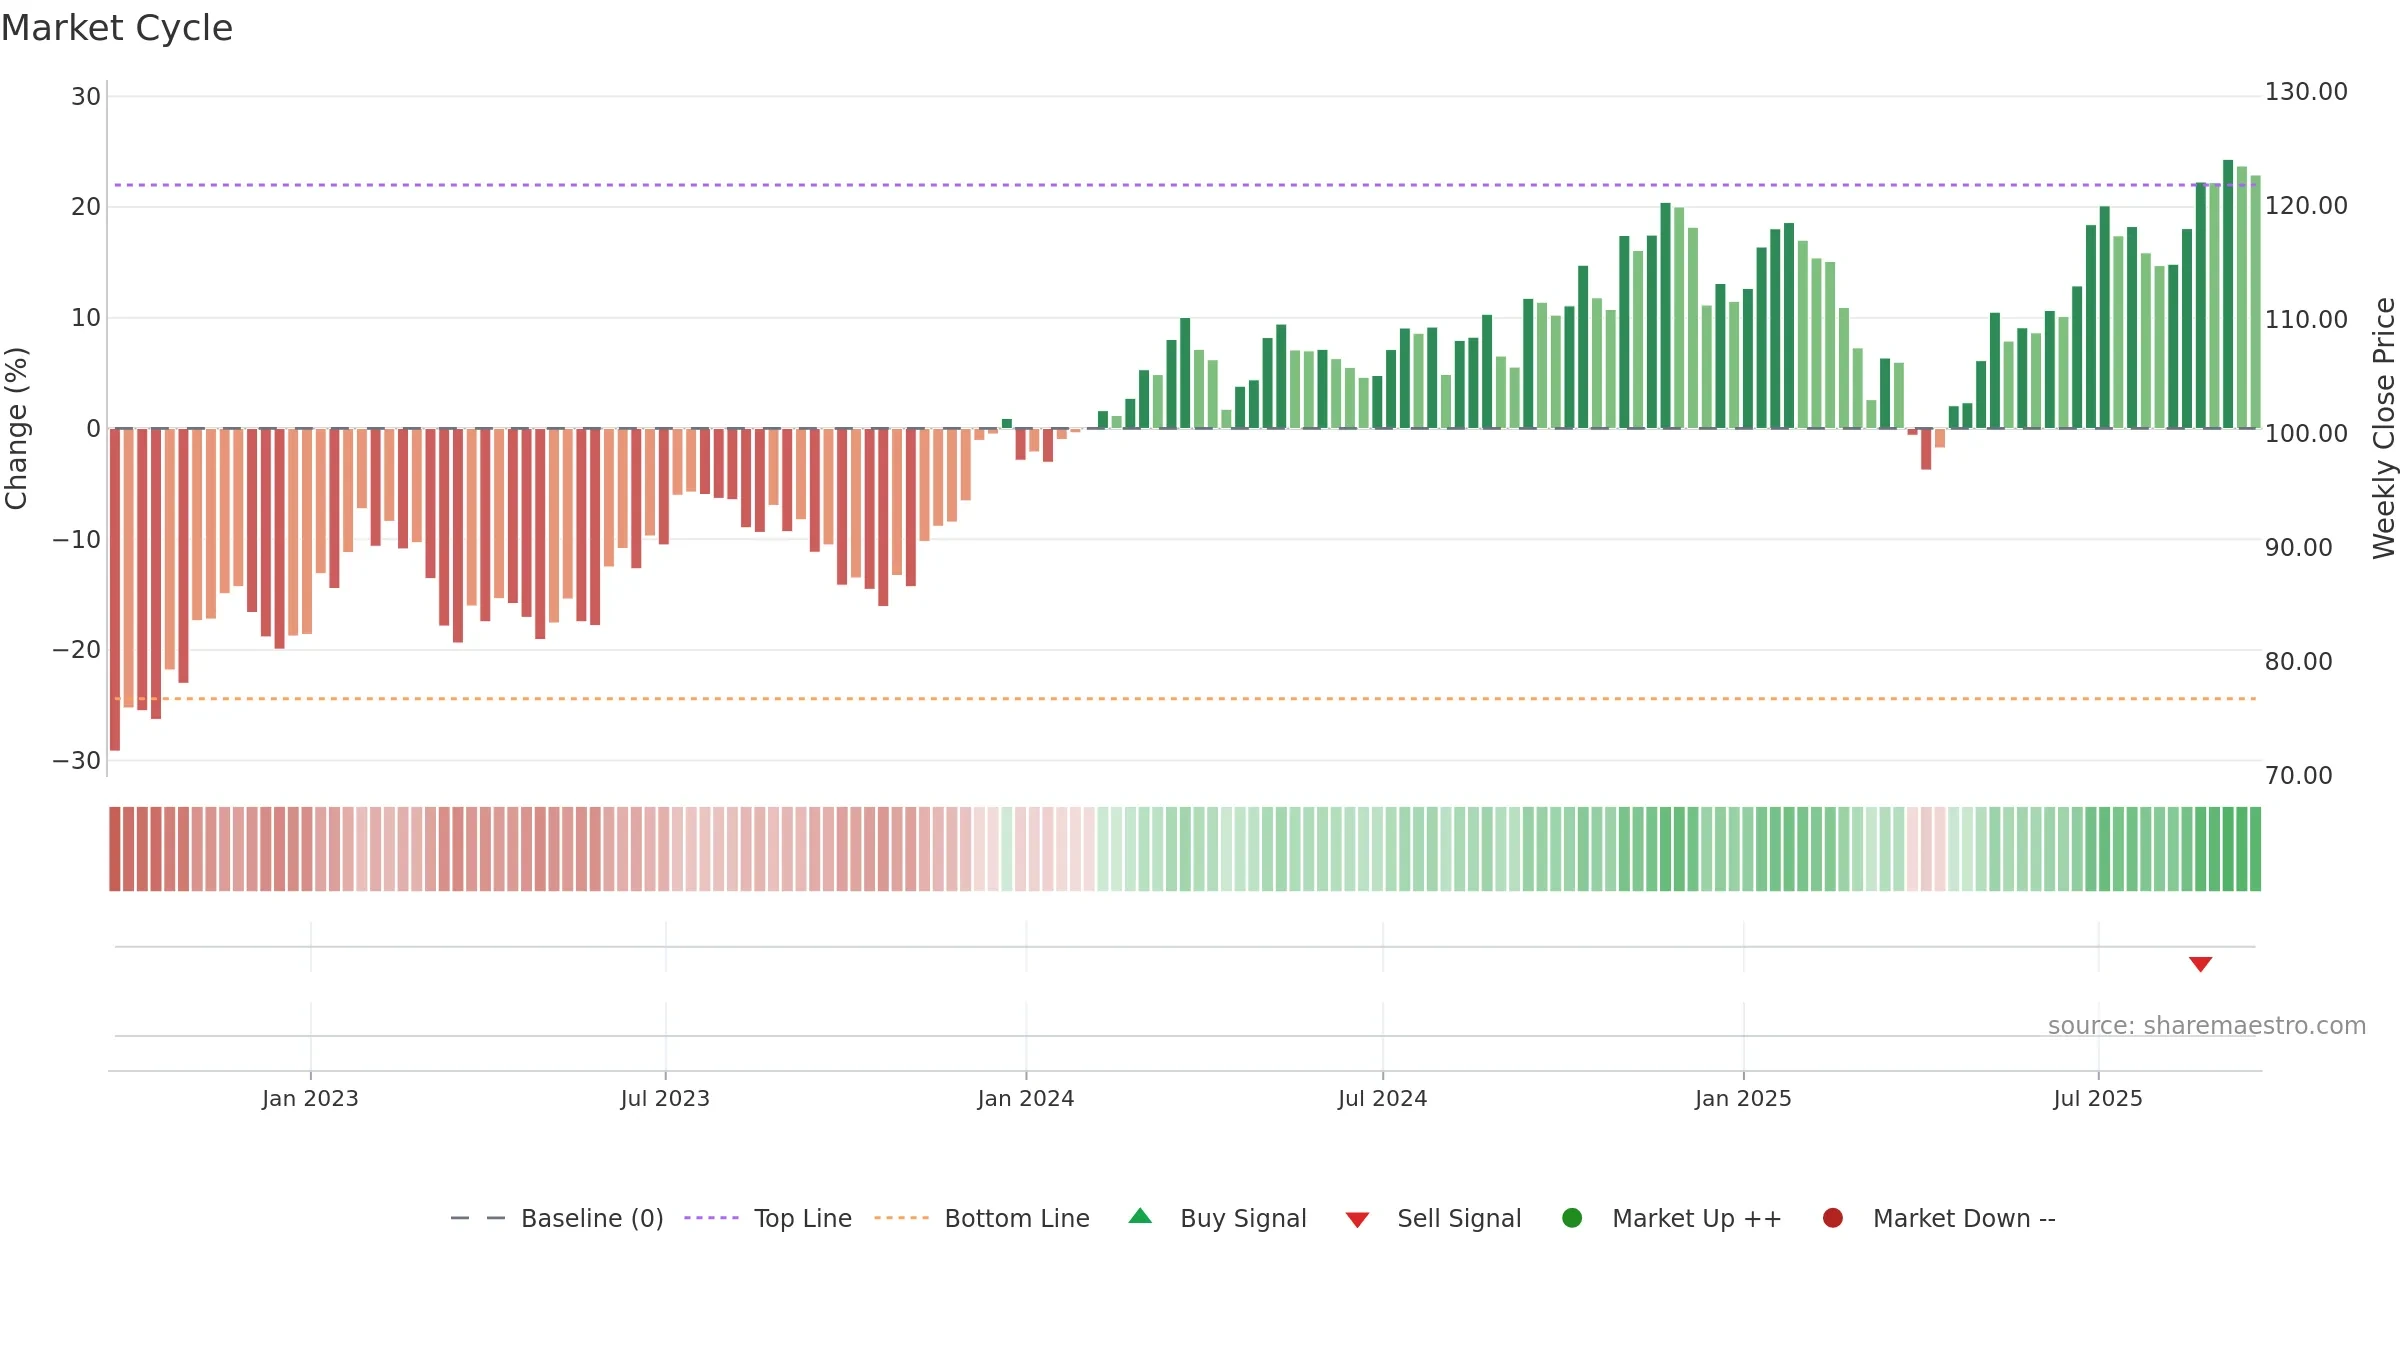Click the gray dashed Baseline legend icon
Viewport: 2400px width, 1350px height.
click(x=478, y=1218)
